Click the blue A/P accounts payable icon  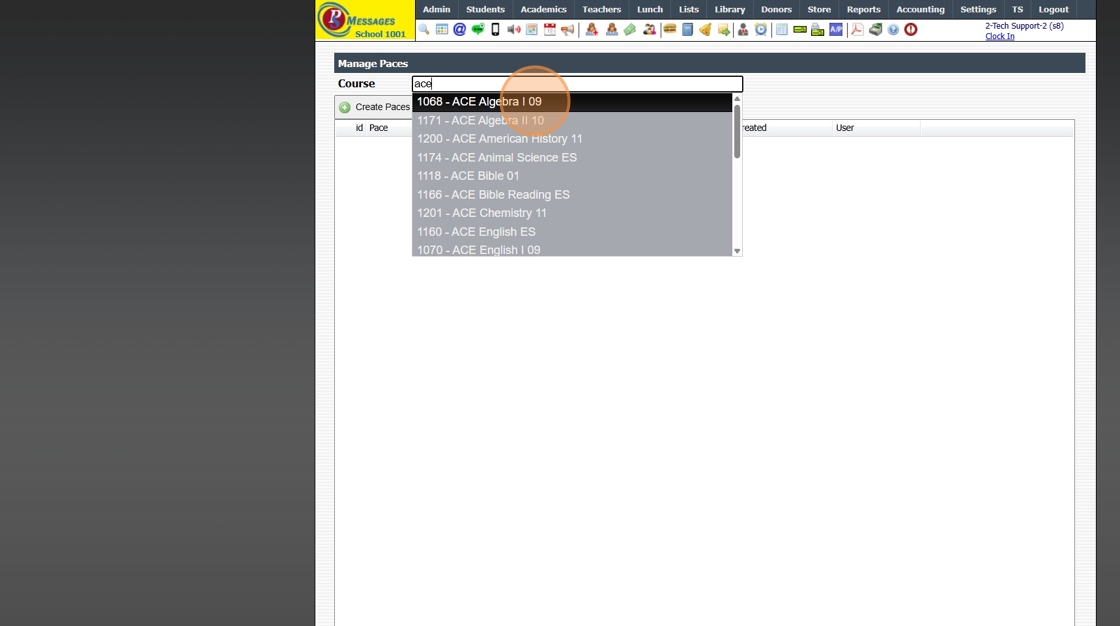(x=836, y=29)
